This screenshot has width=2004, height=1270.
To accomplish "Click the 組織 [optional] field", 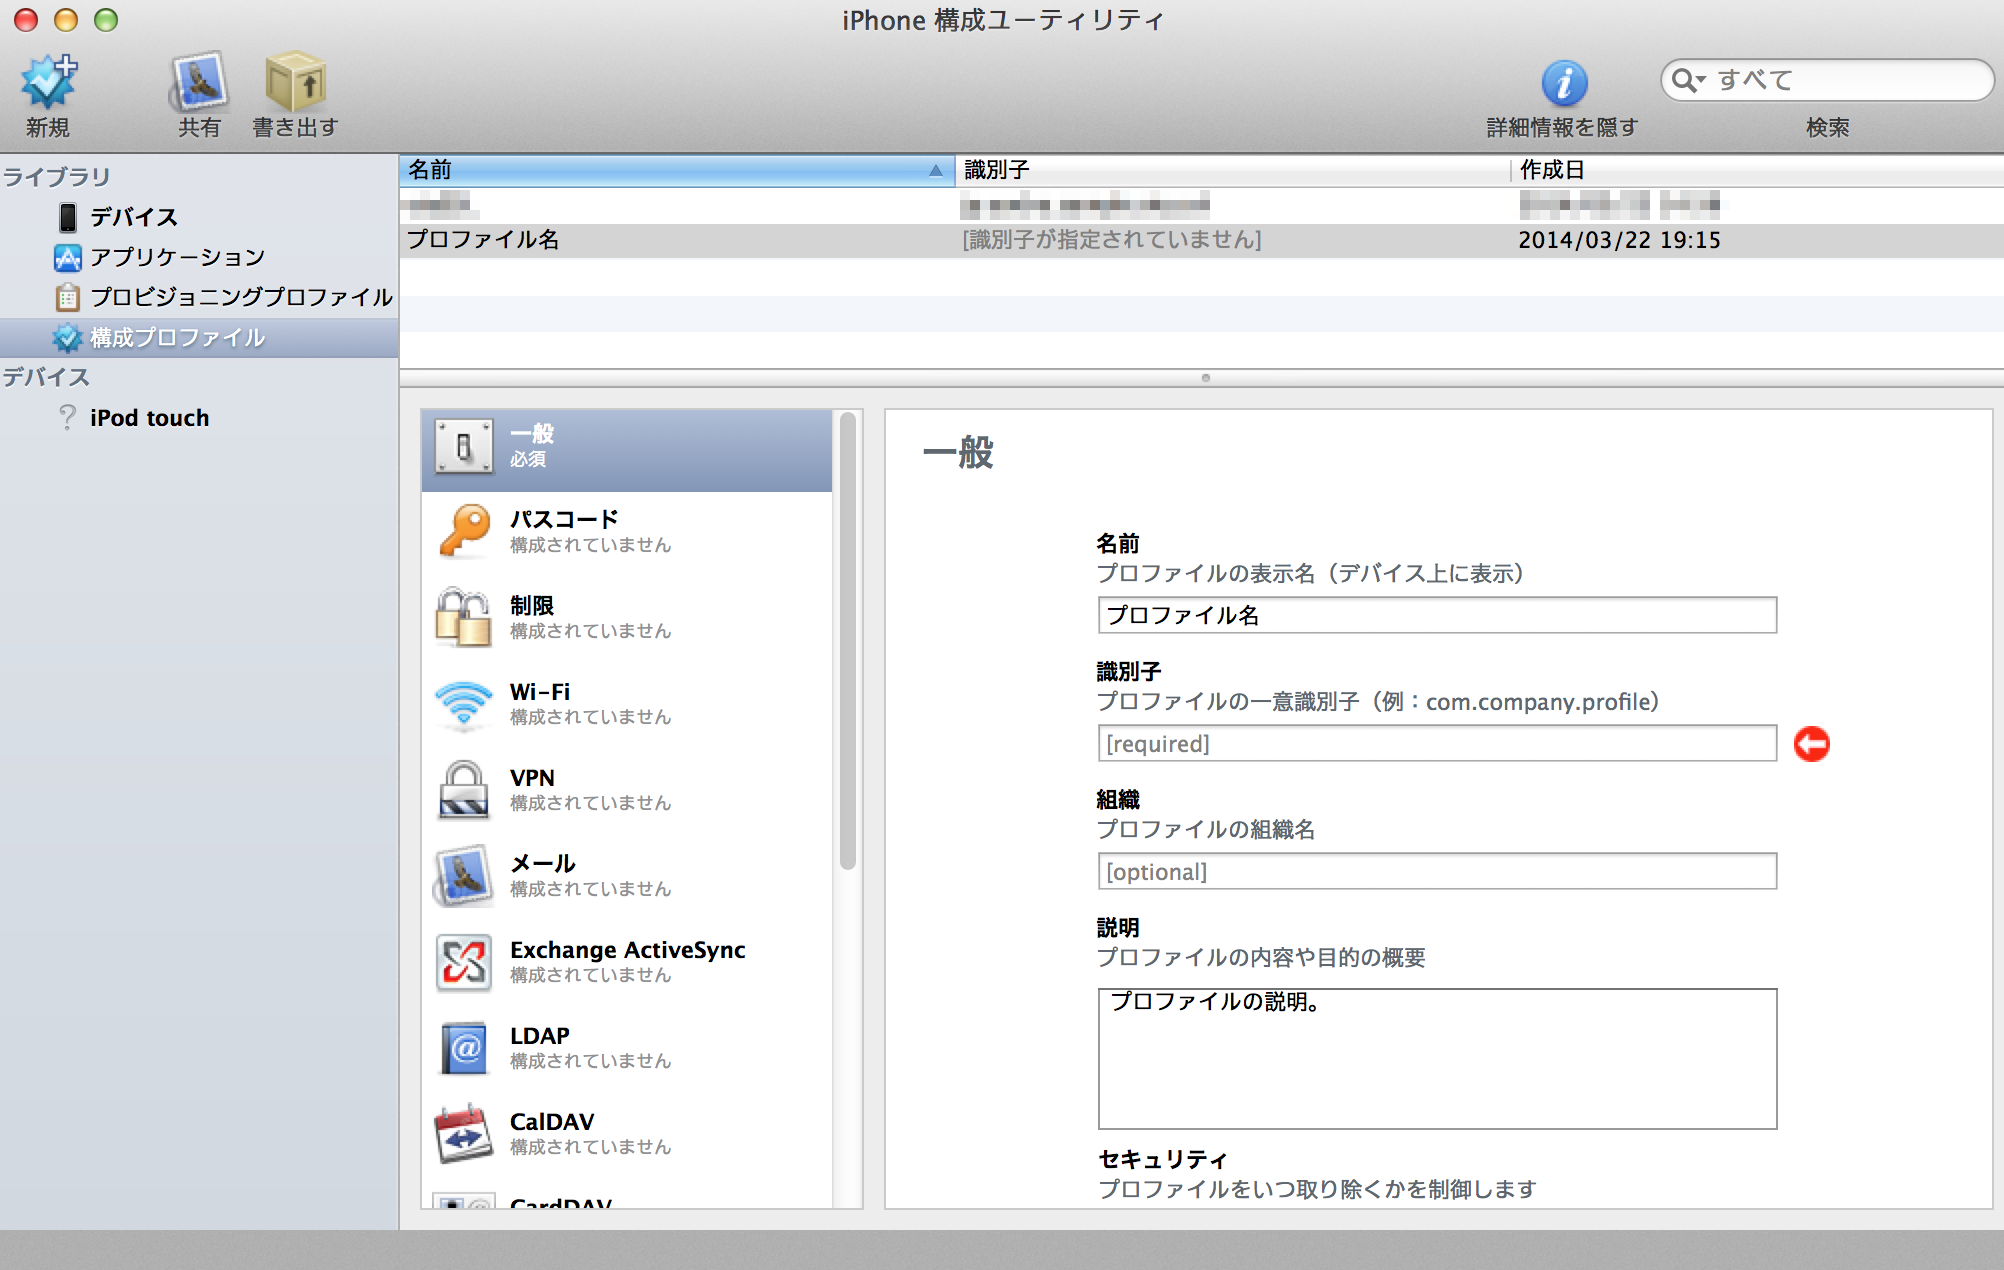I will pyautogui.click(x=1437, y=871).
